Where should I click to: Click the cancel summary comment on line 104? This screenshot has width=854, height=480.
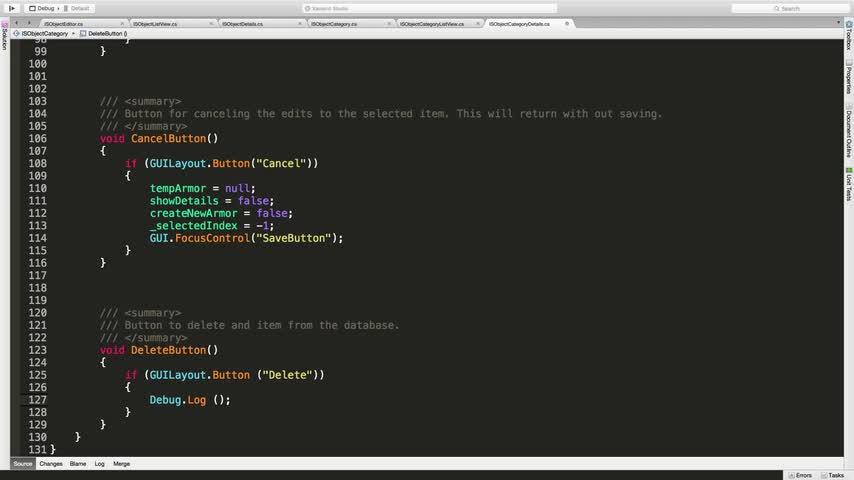381,114
